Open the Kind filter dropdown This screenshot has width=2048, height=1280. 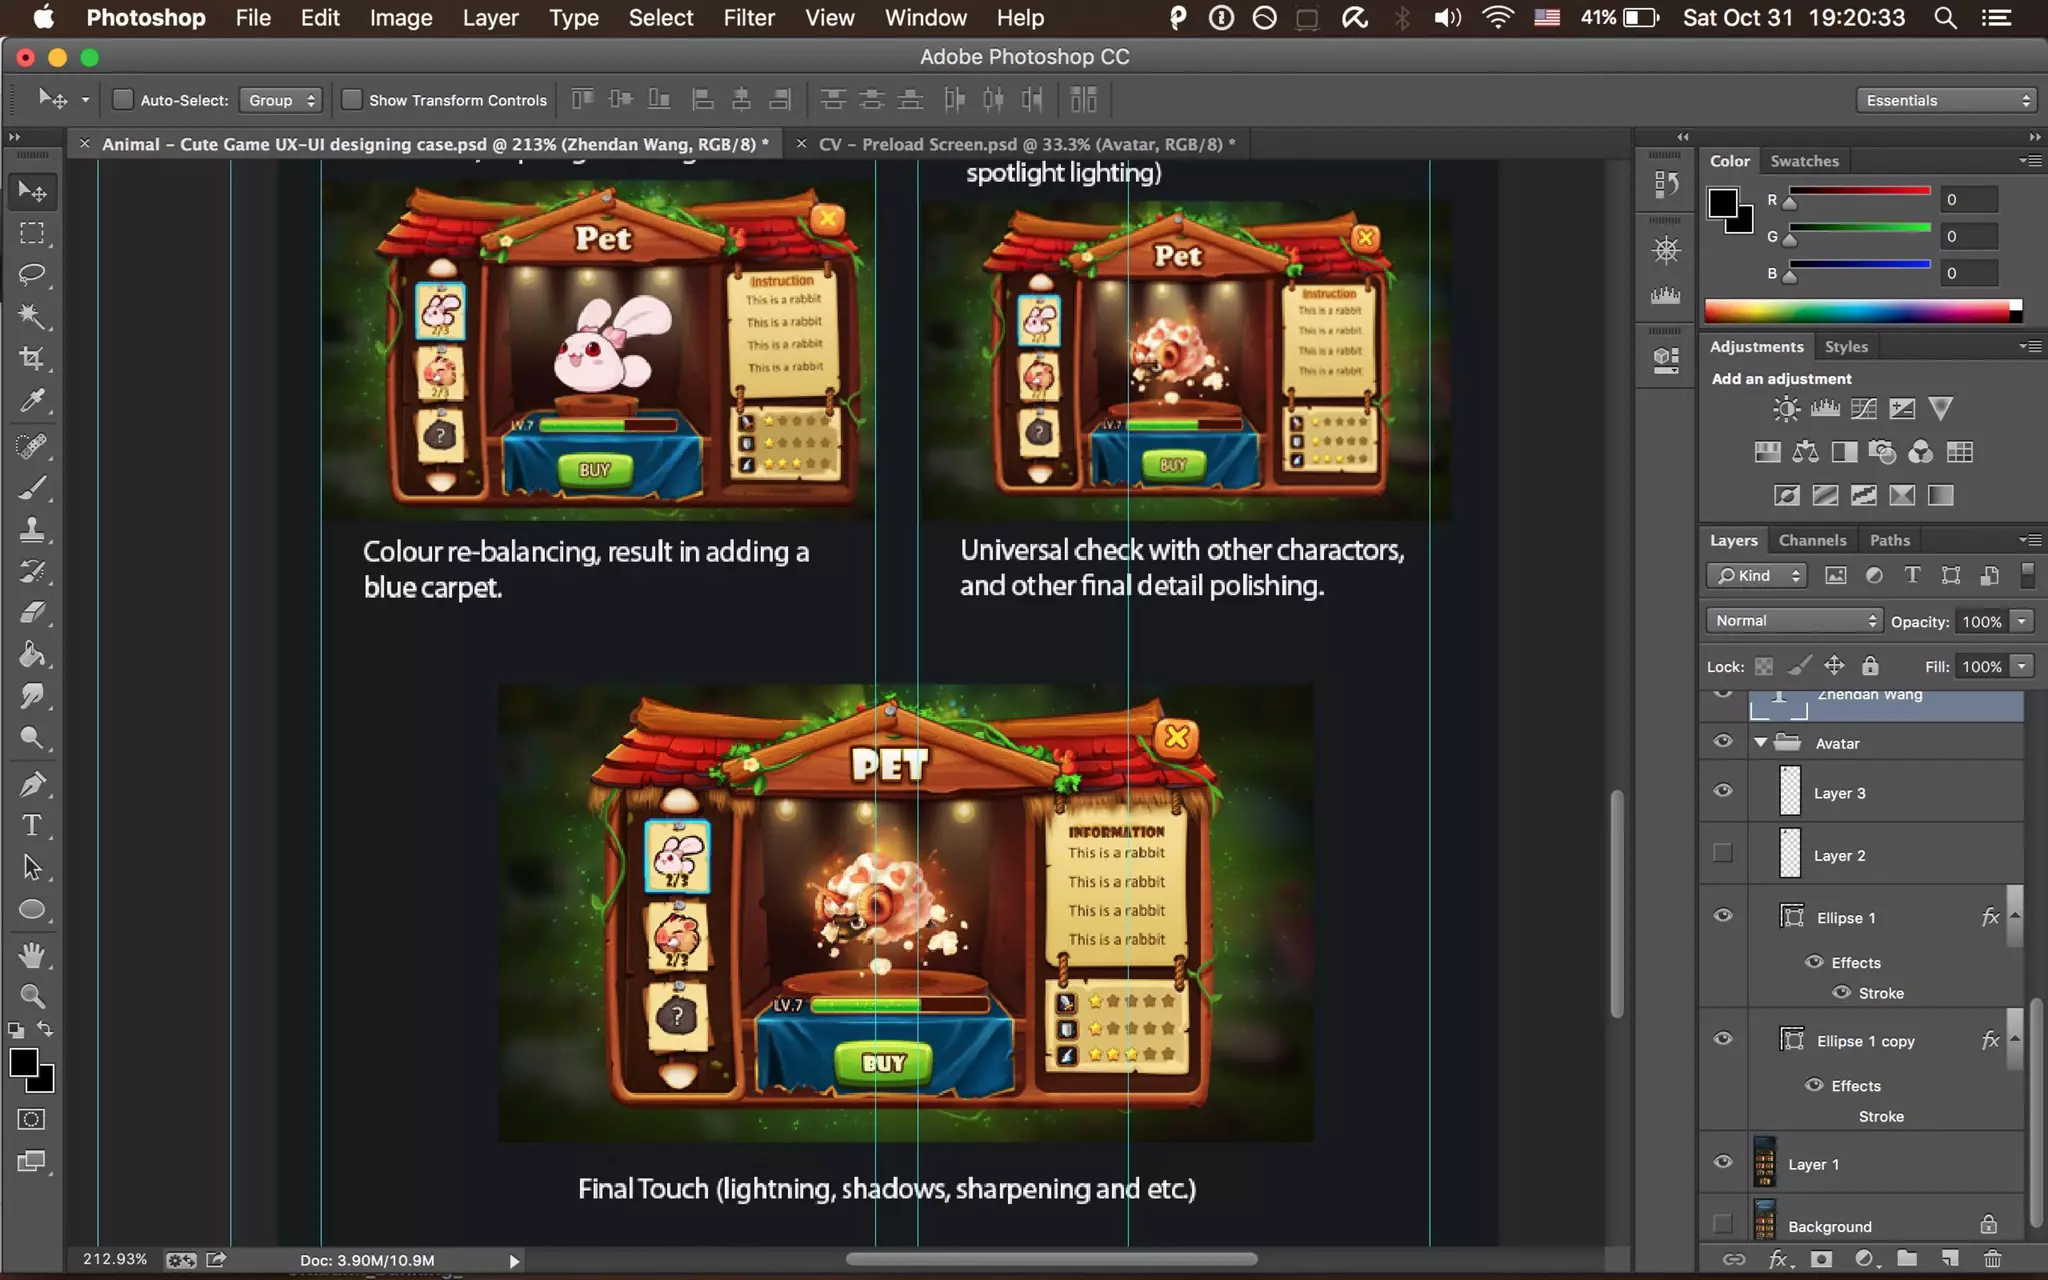pyautogui.click(x=1757, y=575)
